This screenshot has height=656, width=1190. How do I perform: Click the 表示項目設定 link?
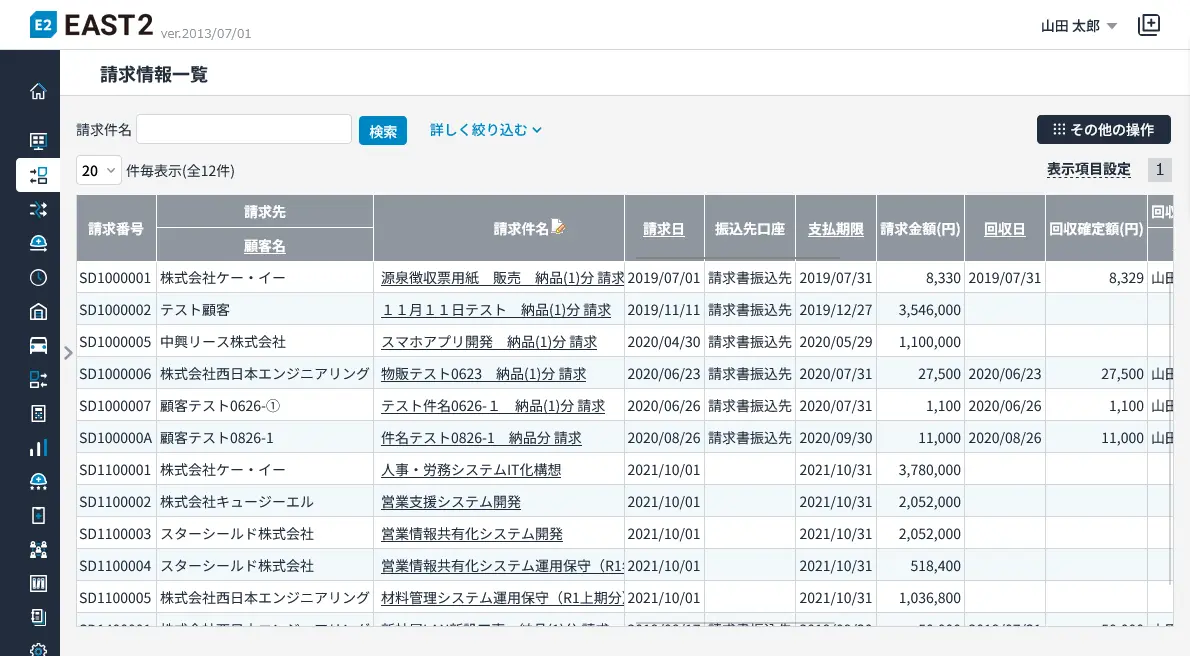(1088, 170)
